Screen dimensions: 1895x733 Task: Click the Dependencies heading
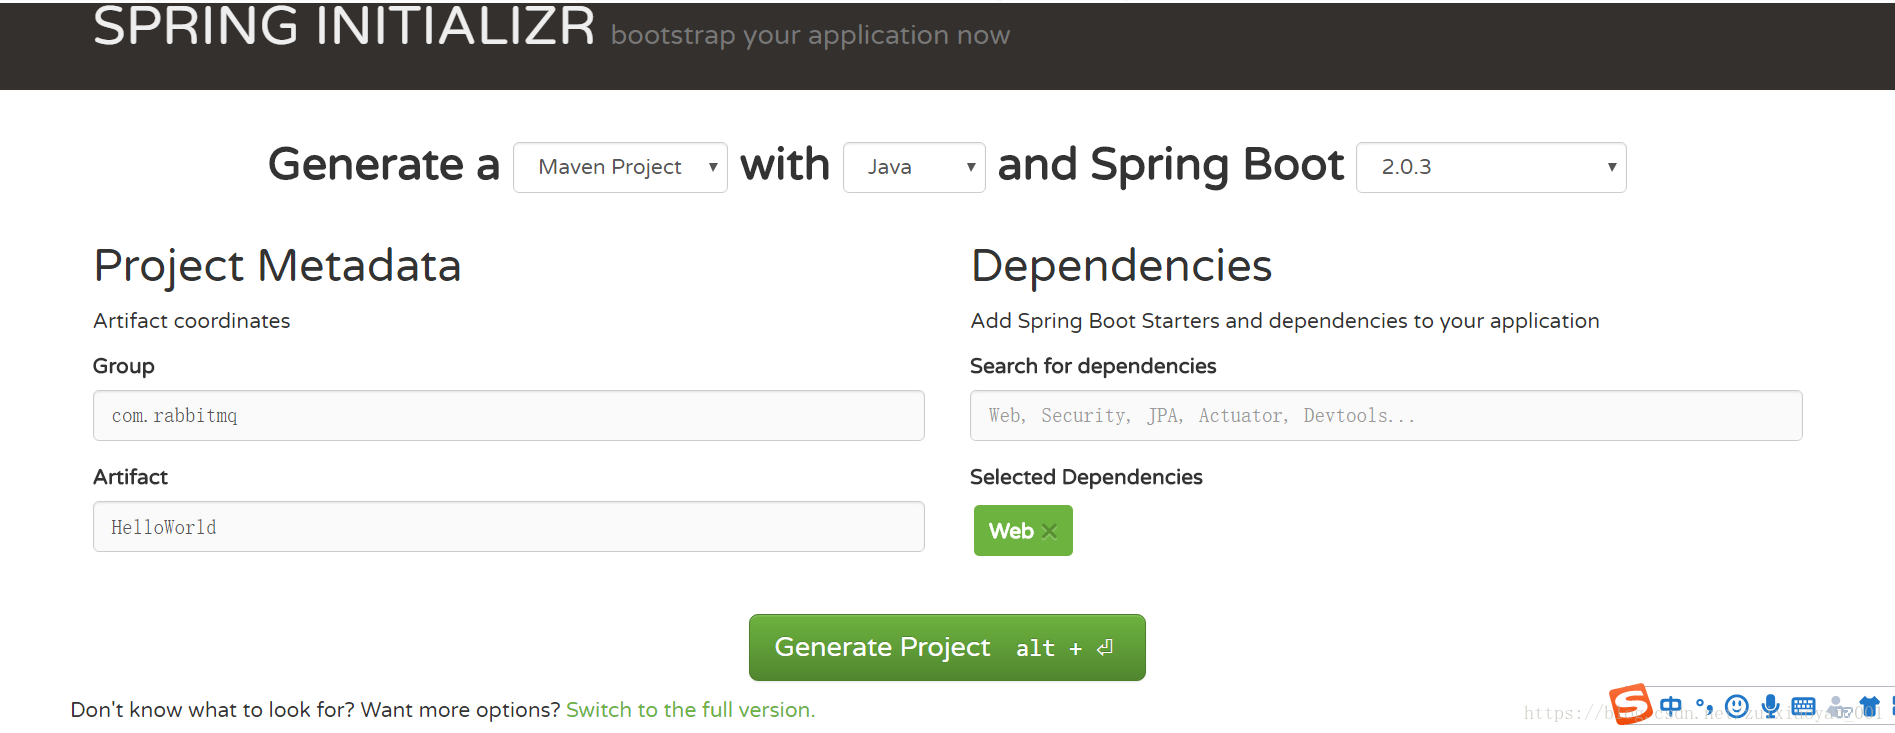[1121, 266]
